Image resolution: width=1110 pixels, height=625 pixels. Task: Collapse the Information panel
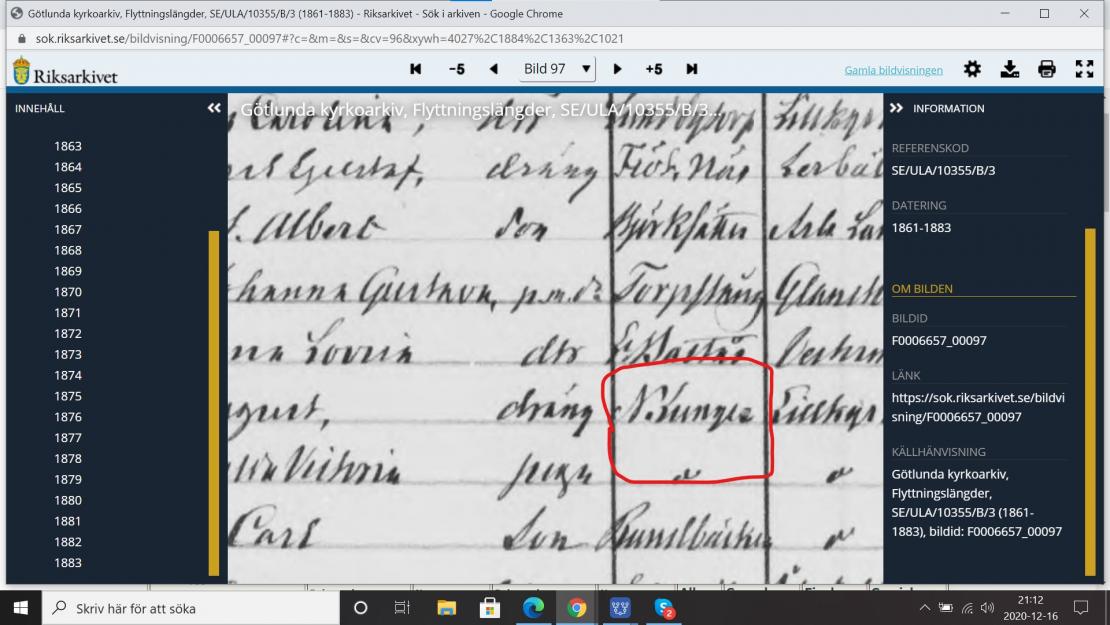pos(897,108)
